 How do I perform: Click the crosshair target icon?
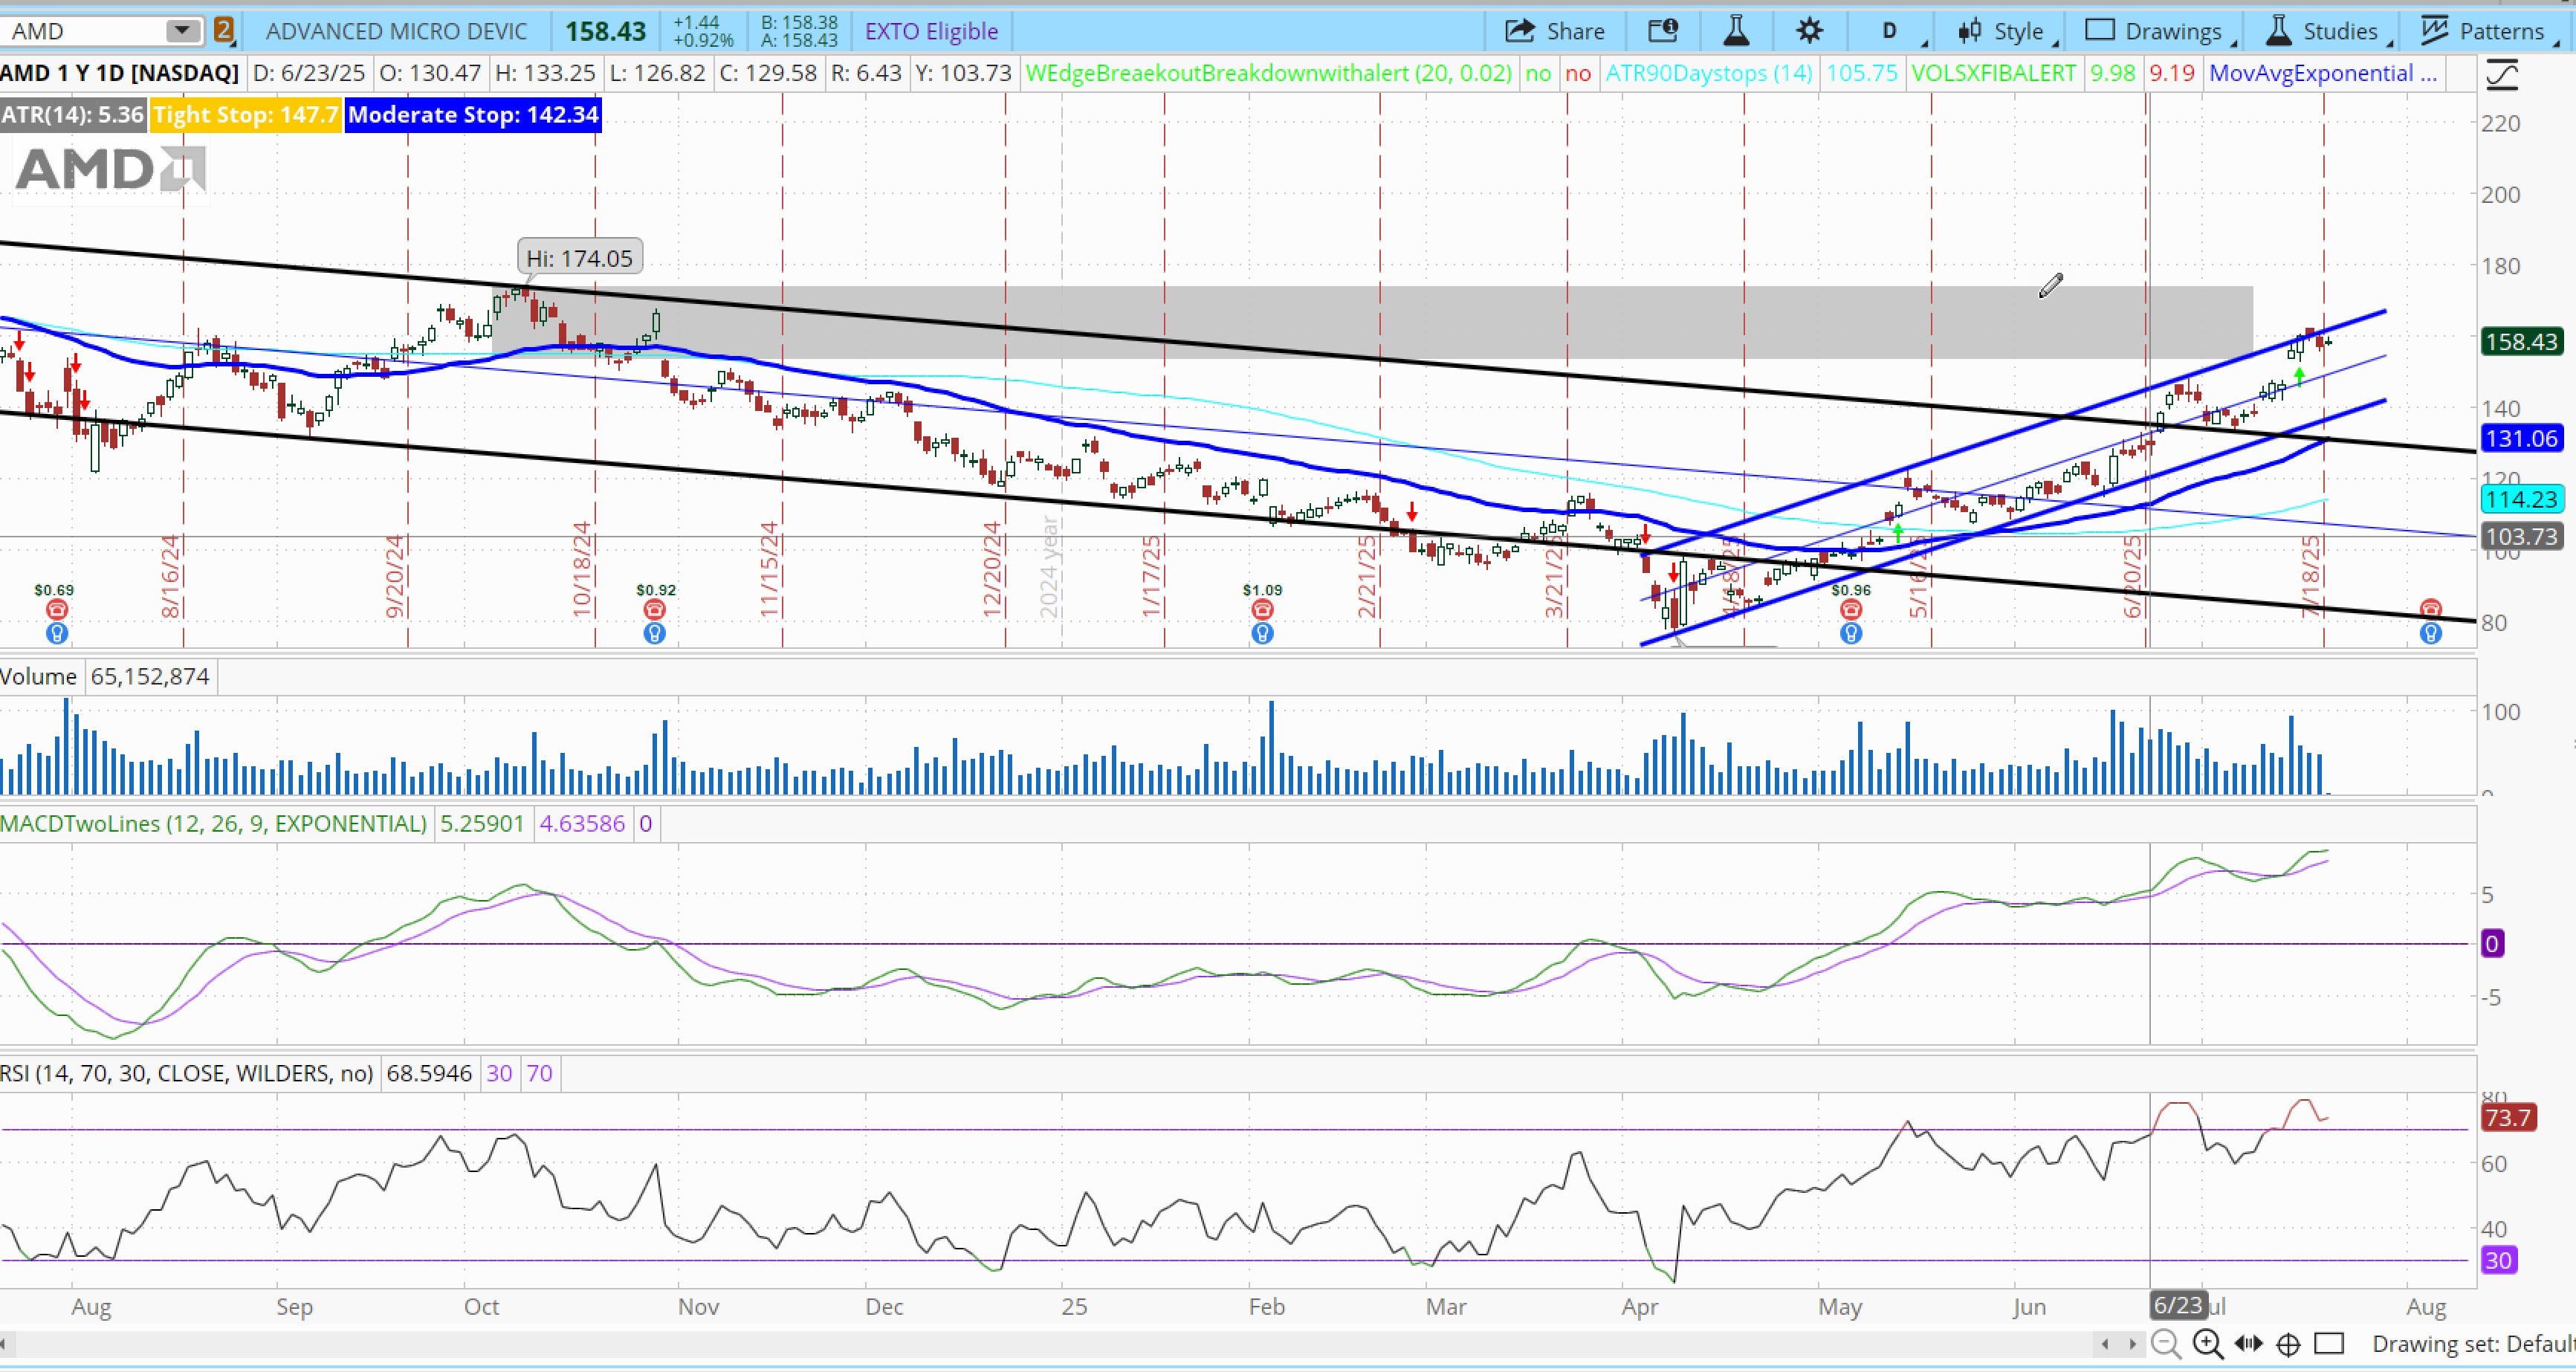(2288, 1343)
